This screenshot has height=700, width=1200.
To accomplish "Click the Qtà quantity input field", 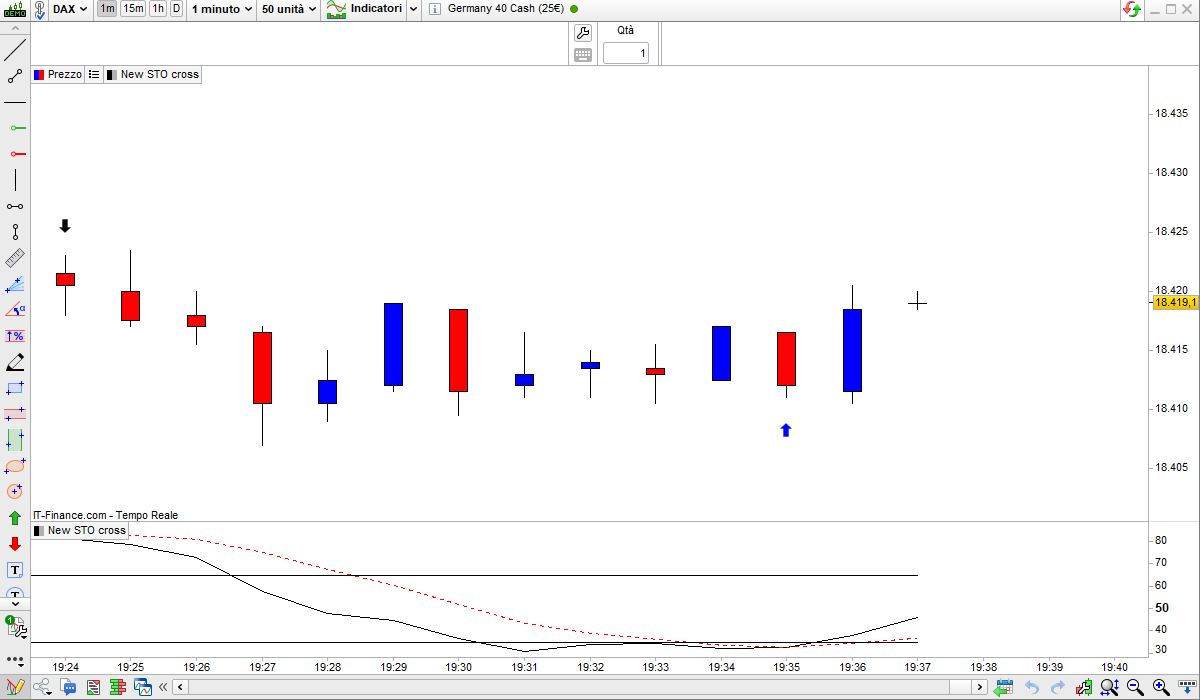I will [x=626, y=53].
